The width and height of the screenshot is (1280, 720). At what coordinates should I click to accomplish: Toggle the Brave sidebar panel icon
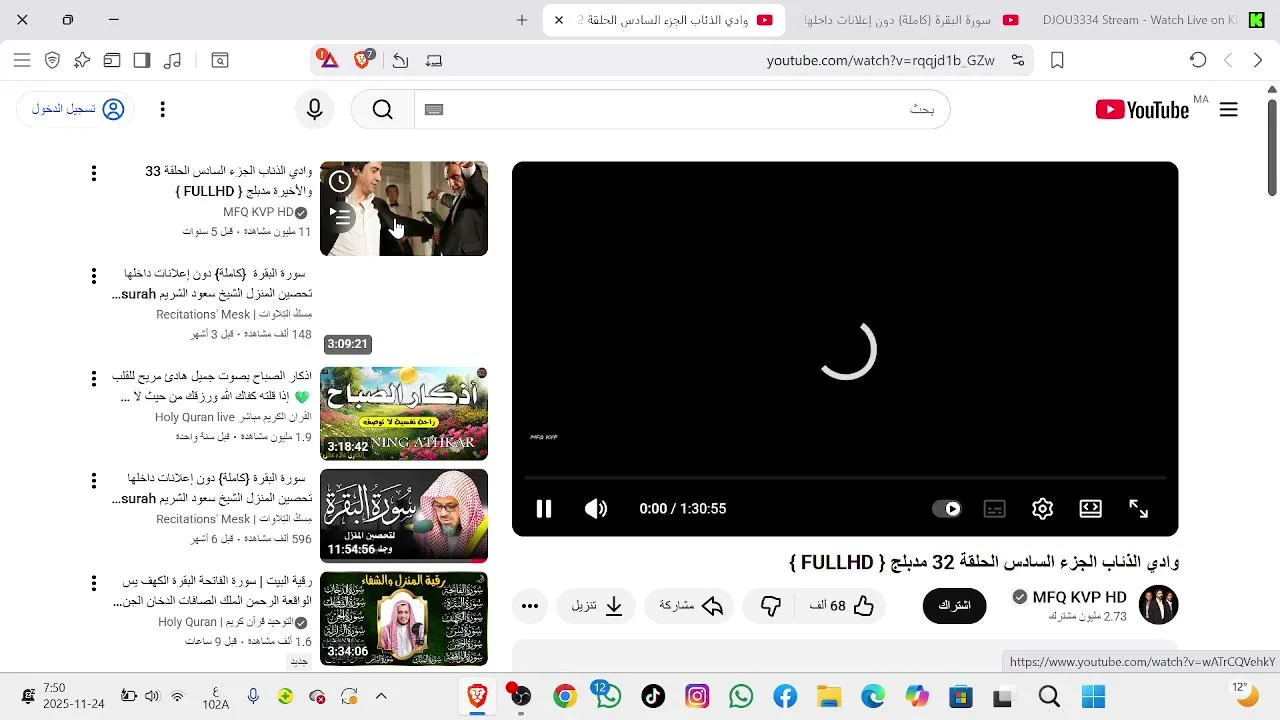(142, 60)
